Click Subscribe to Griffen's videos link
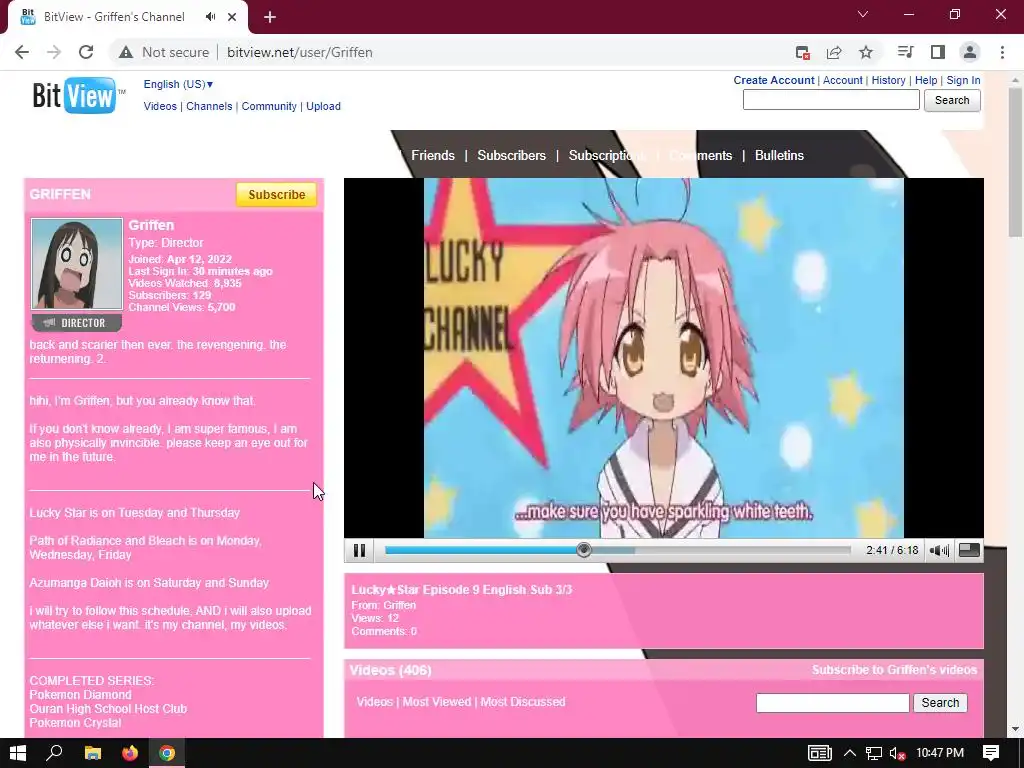The image size is (1024, 768). pos(894,670)
